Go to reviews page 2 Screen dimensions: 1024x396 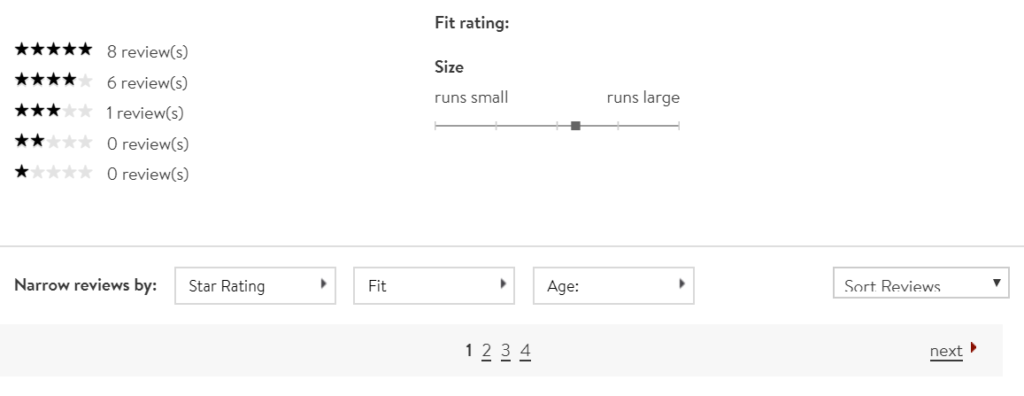pyautogui.click(x=486, y=352)
